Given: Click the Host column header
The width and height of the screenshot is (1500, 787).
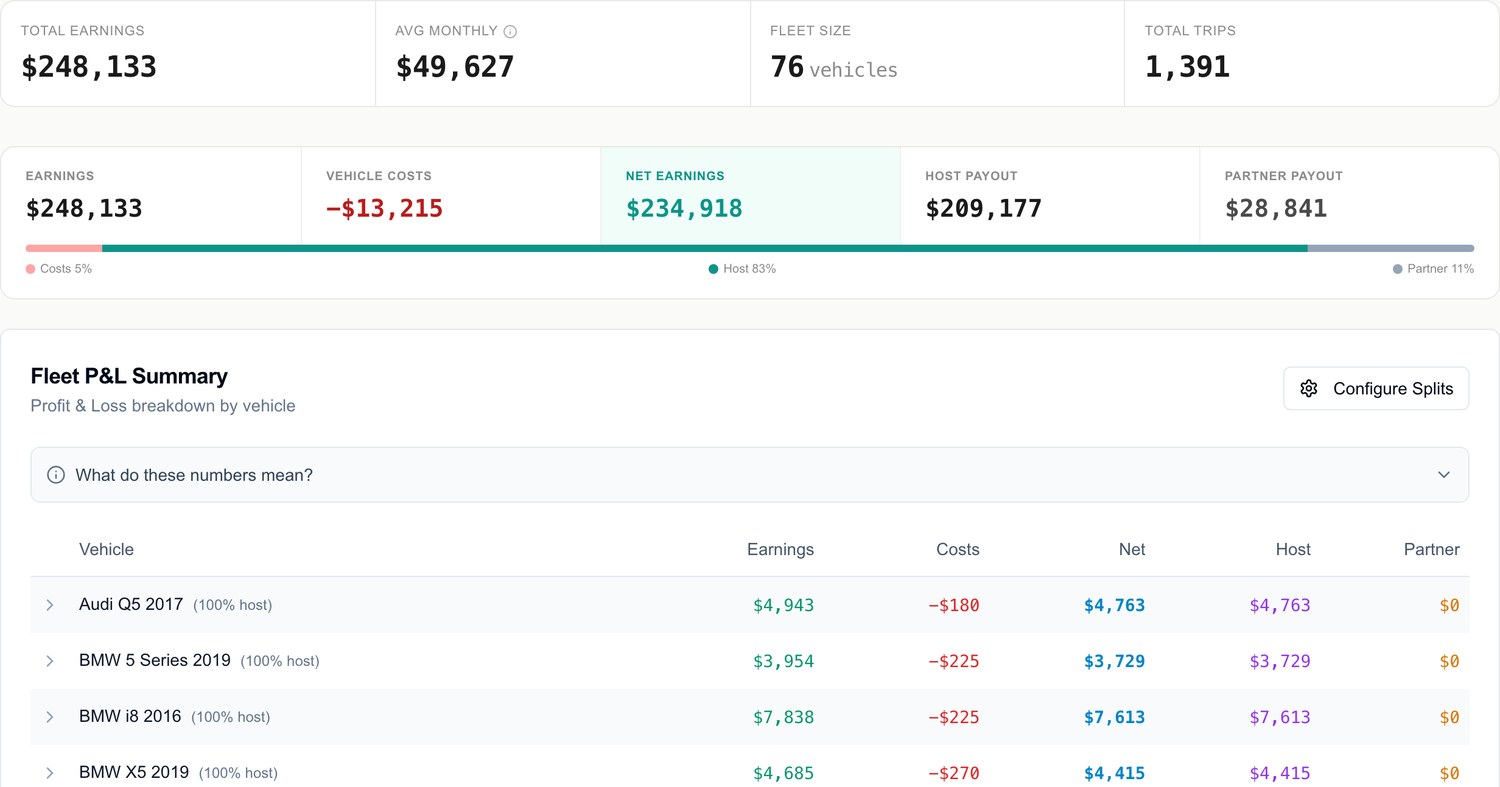Looking at the screenshot, I should pyautogui.click(x=1293, y=549).
